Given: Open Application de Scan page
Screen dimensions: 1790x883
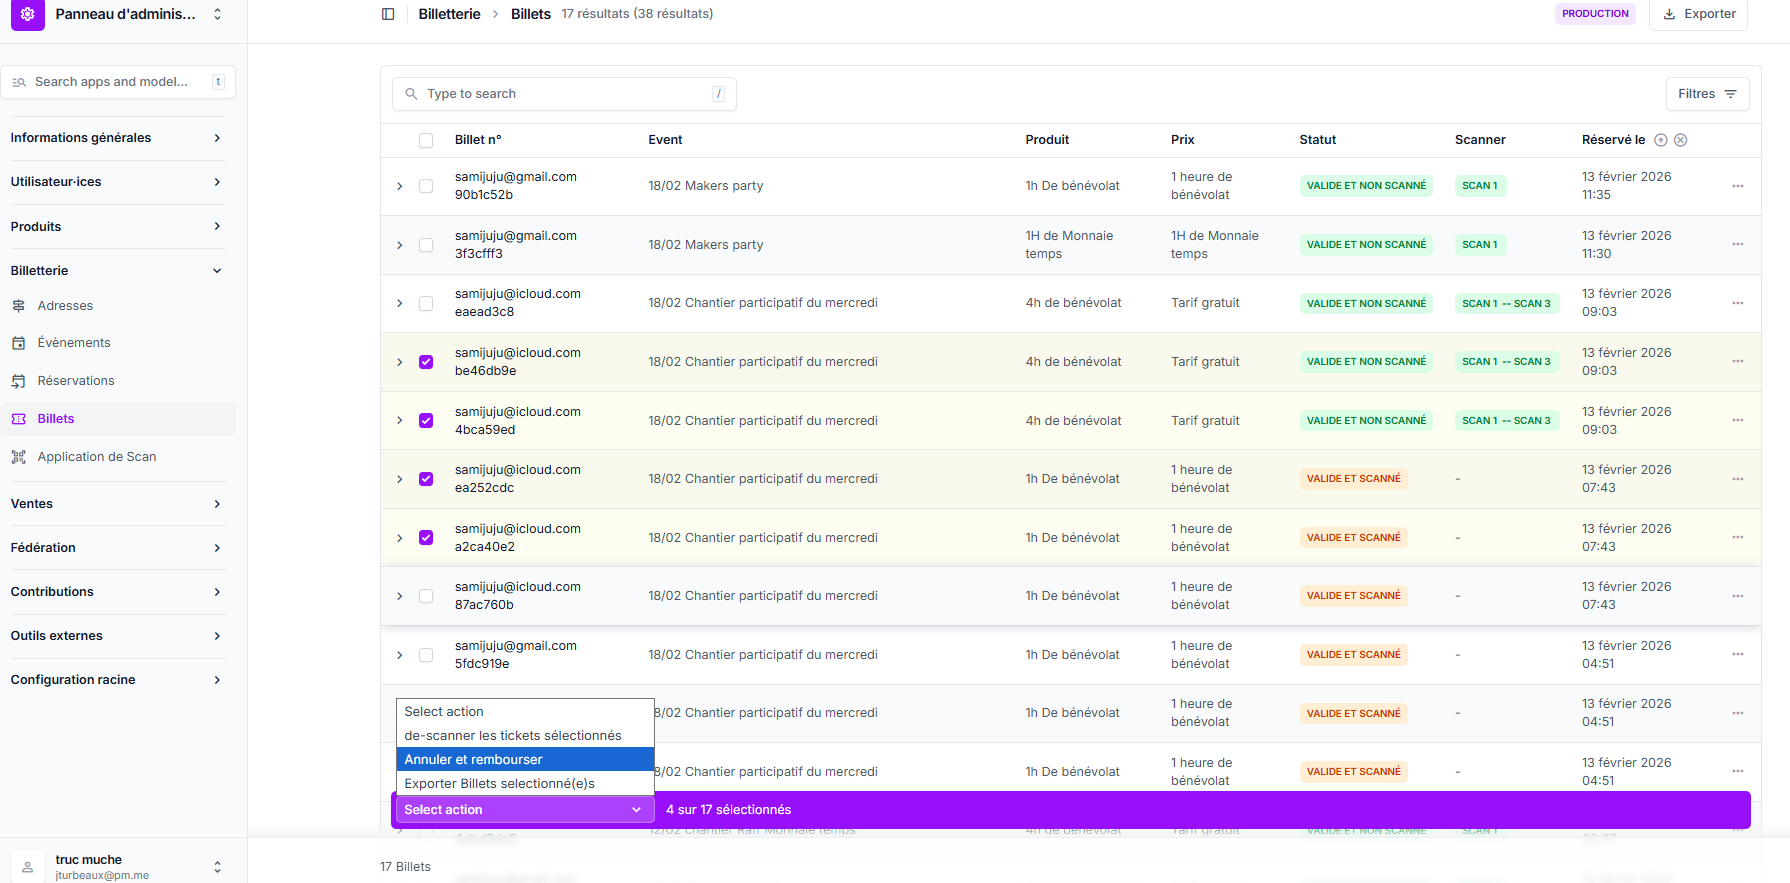Looking at the screenshot, I should 97,457.
